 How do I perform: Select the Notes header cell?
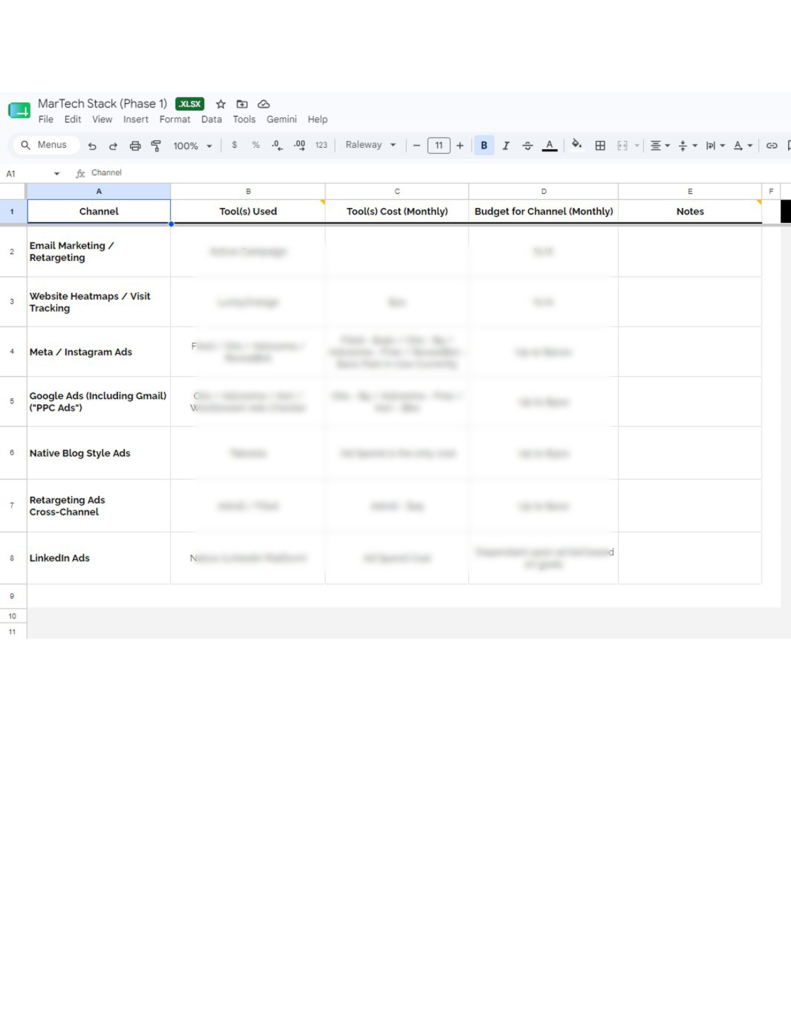(690, 212)
